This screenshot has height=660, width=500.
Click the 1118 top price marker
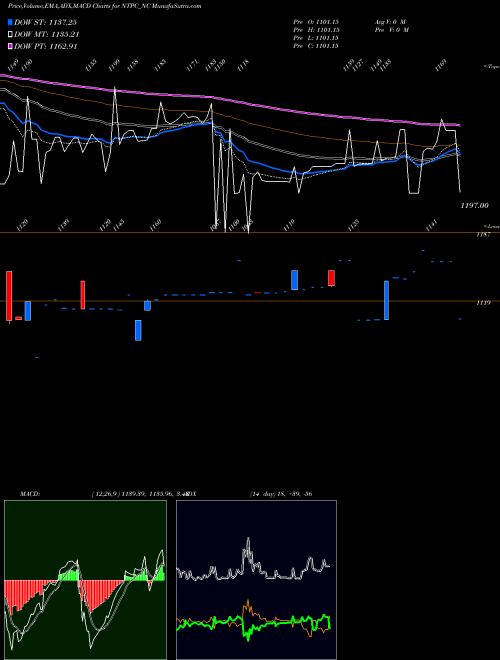point(243,66)
